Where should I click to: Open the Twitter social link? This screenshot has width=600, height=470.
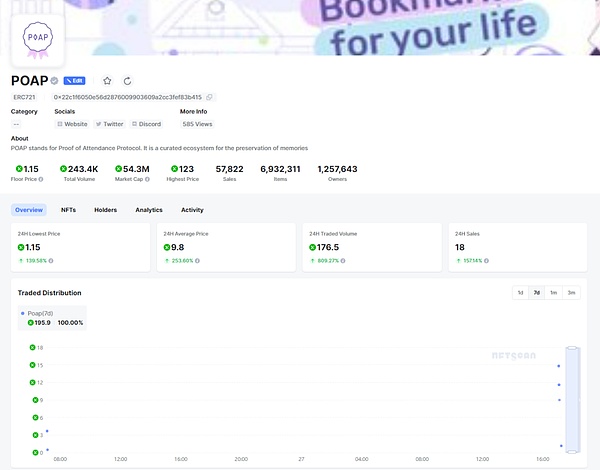[110, 124]
